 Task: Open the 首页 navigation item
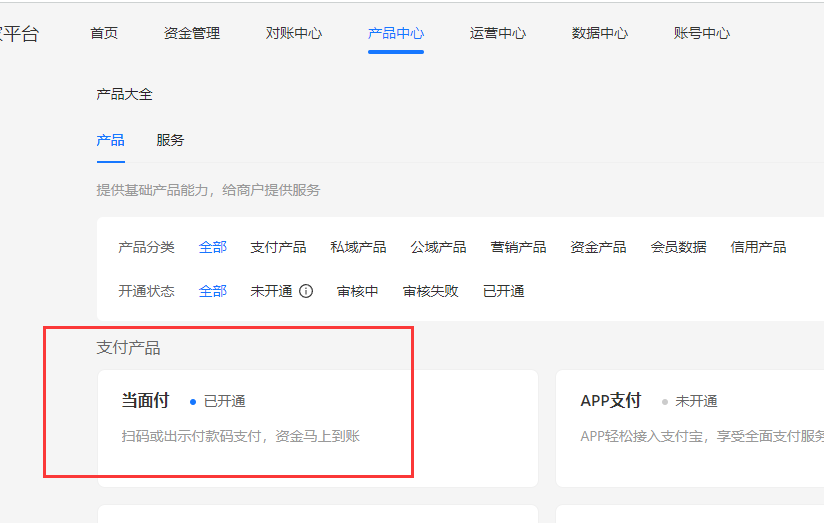pos(104,33)
